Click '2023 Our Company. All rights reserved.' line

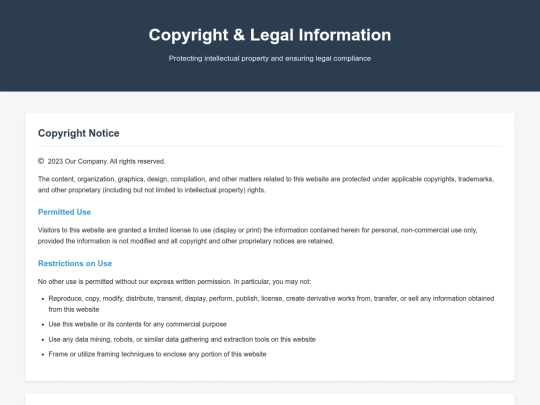[x=106, y=162]
